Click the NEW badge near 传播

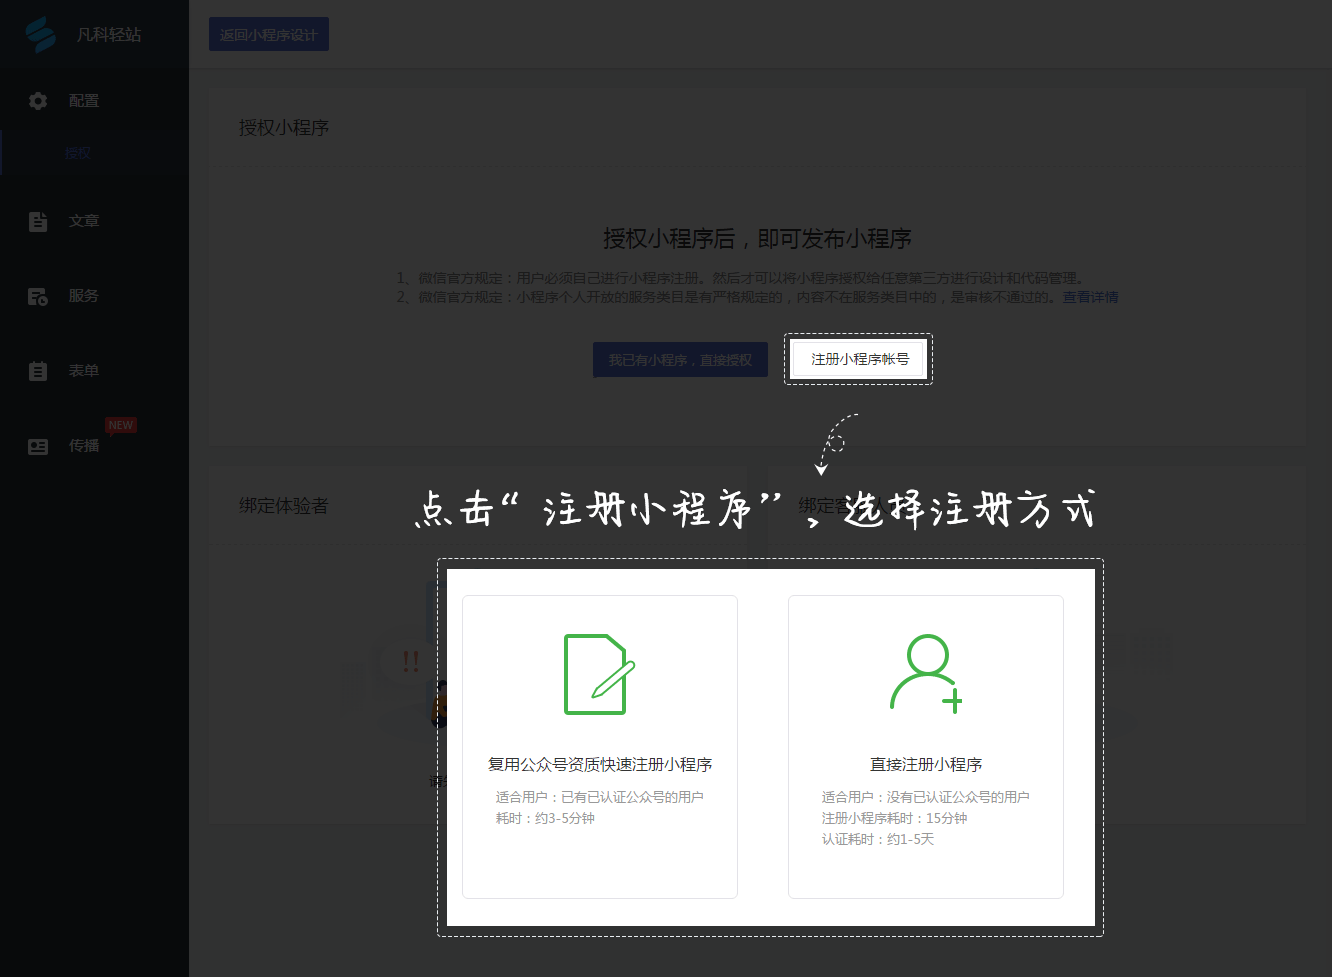pyautogui.click(x=121, y=425)
